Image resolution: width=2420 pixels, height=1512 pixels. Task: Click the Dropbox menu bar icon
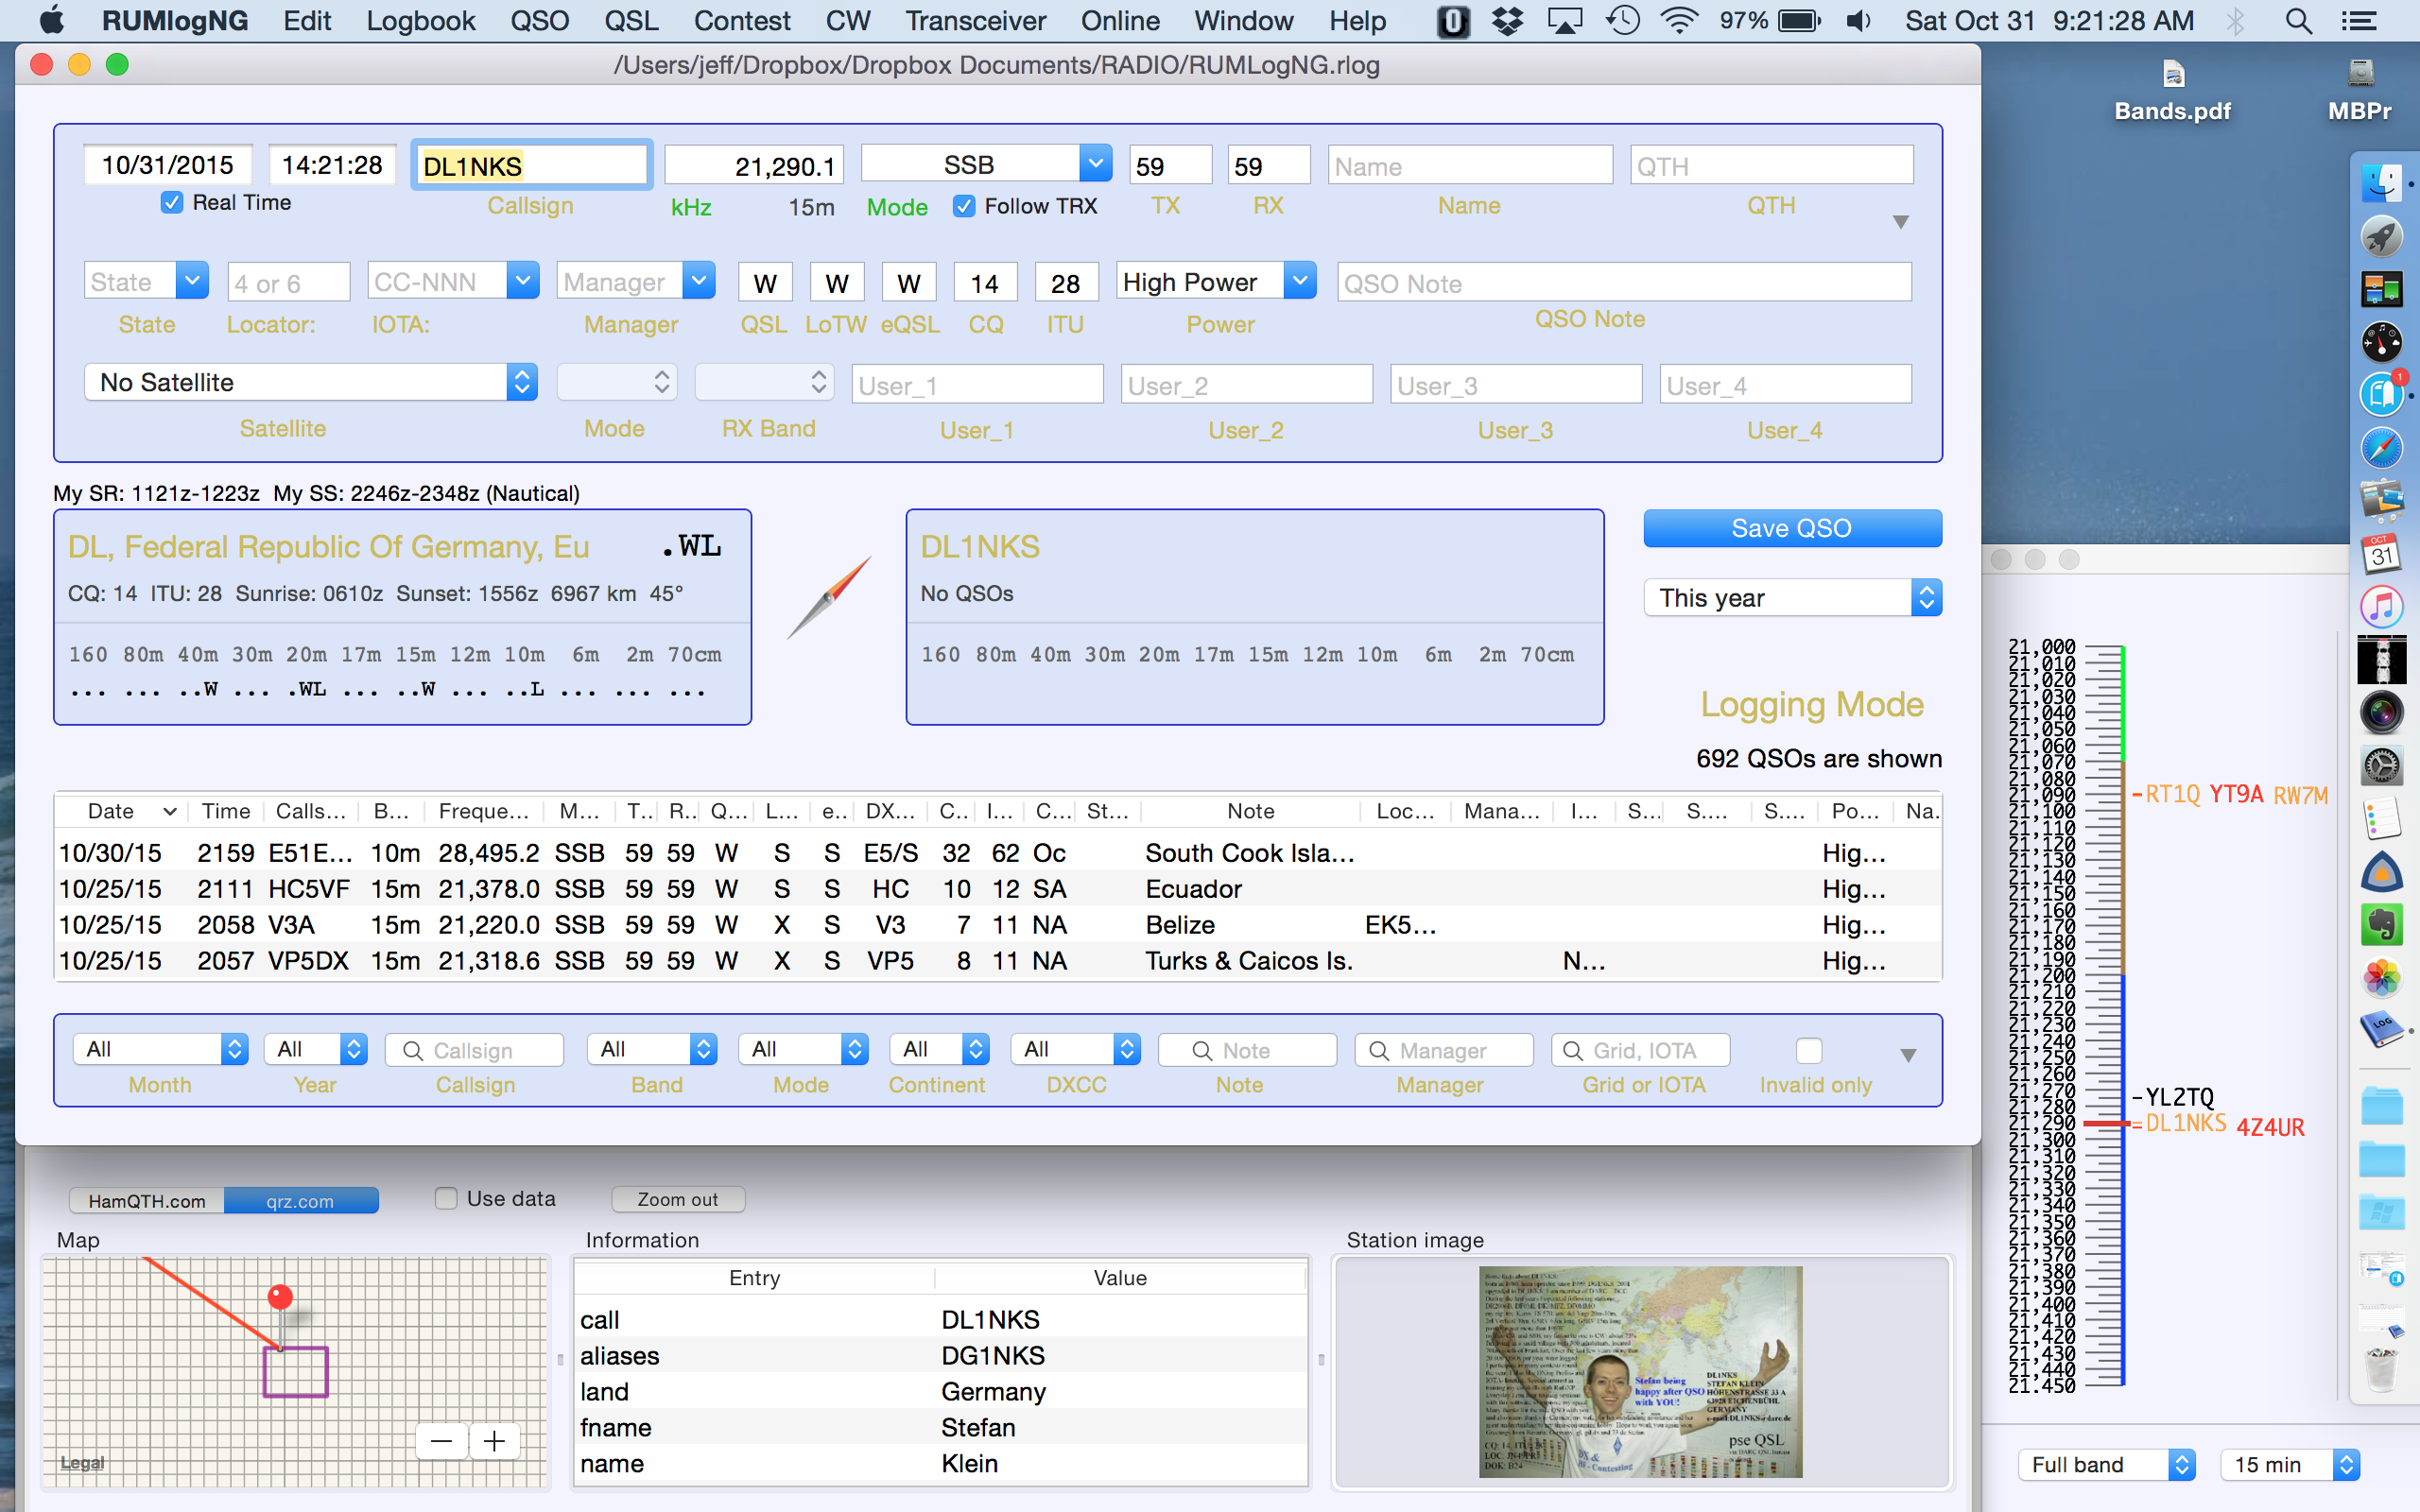pyautogui.click(x=1507, y=20)
